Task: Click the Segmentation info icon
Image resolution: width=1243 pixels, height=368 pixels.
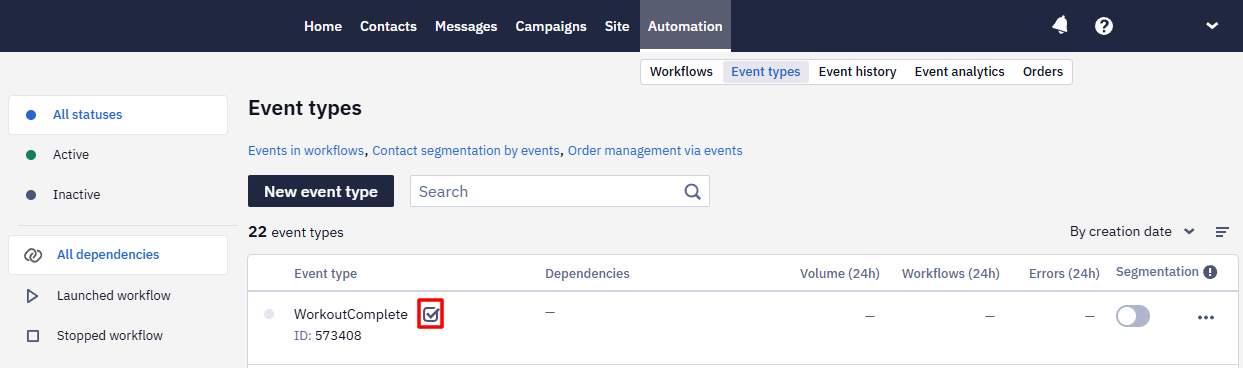Action: [1210, 272]
